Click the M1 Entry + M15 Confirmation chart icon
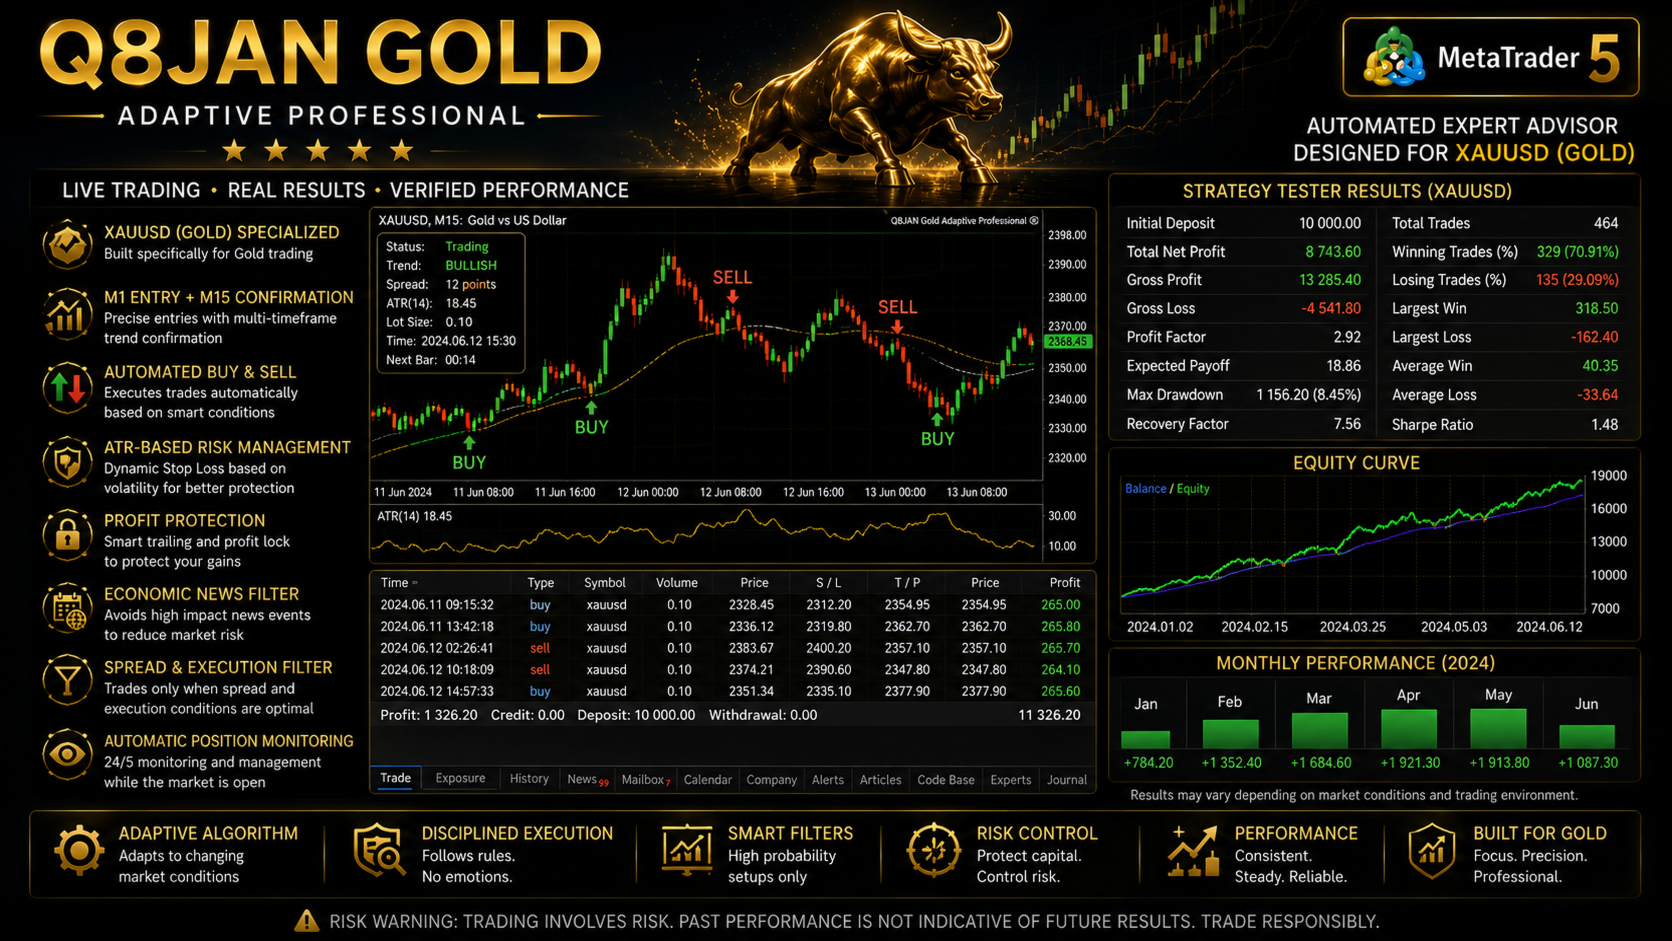Image resolution: width=1672 pixels, height=941 pixels. tap(67, 313)
